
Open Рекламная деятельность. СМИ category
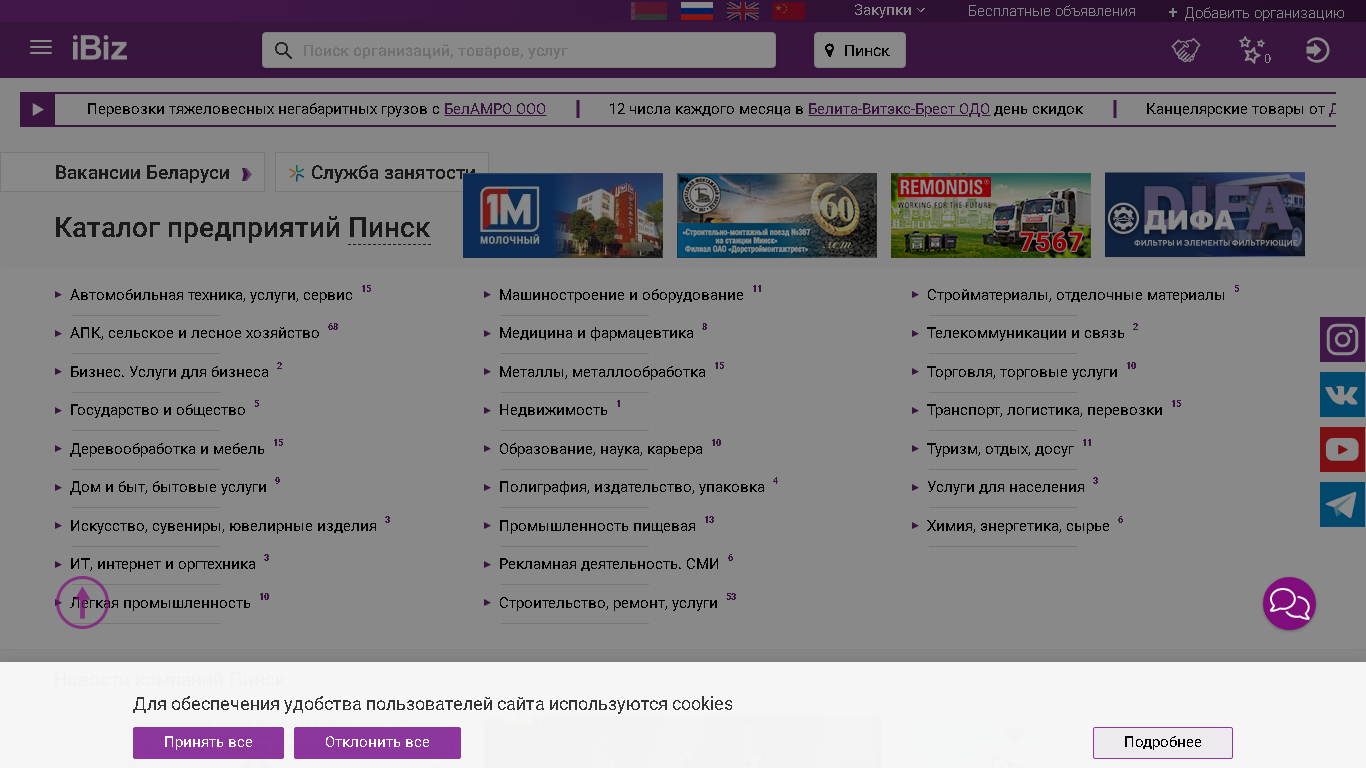coord(609,564)
